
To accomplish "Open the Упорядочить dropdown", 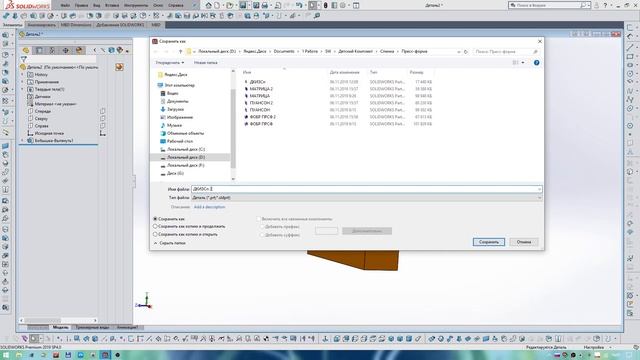I will pyautogui.click(x=170, y=62).
